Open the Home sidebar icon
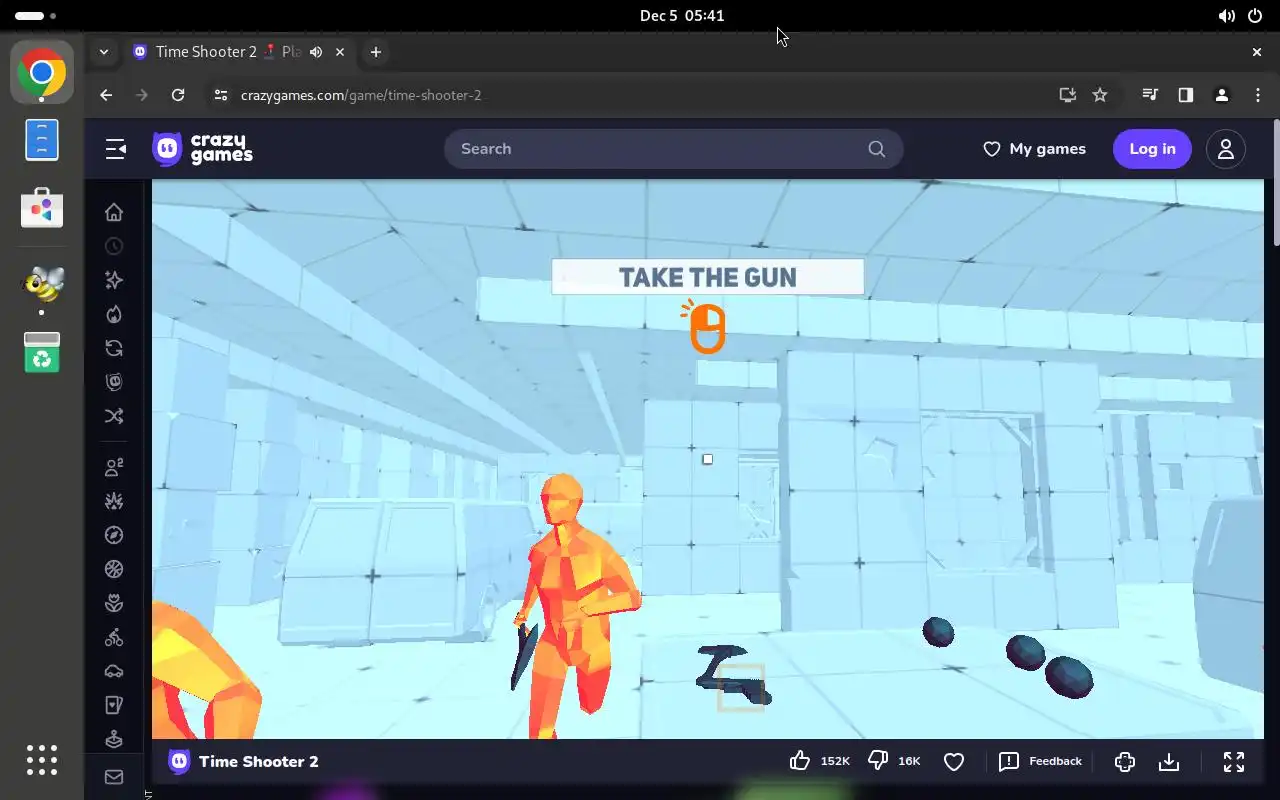Viewport: 1280px width, 800px height. point(114,212)
